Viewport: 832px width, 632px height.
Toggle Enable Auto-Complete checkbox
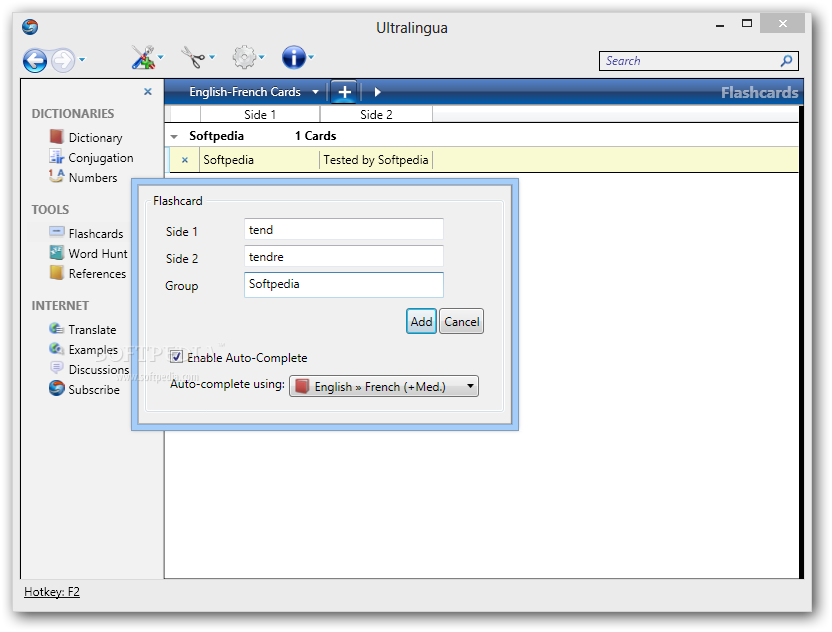click(176, 357)
